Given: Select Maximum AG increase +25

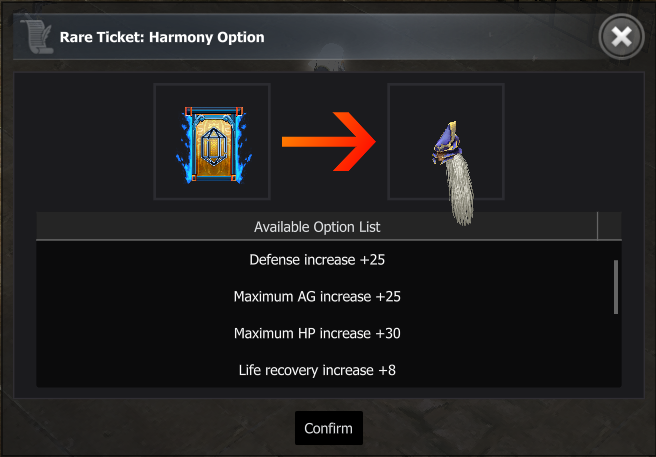Looking at the screenshot, I should 317,297.
